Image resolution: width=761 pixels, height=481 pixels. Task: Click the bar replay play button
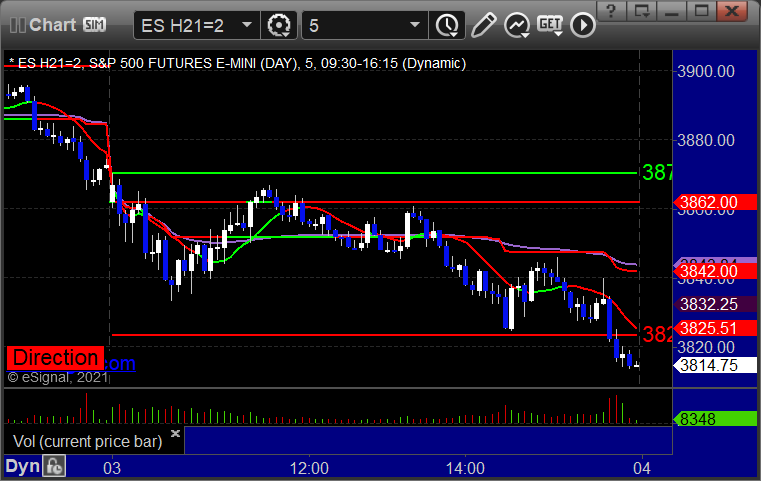tap(582, 25)
